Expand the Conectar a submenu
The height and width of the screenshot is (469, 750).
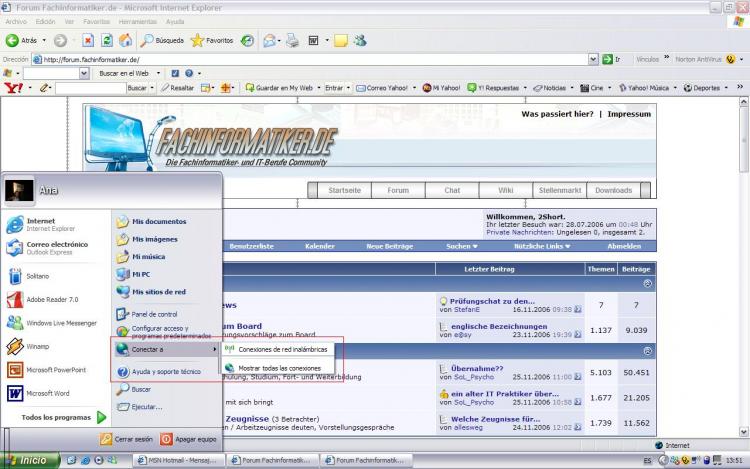166,349
